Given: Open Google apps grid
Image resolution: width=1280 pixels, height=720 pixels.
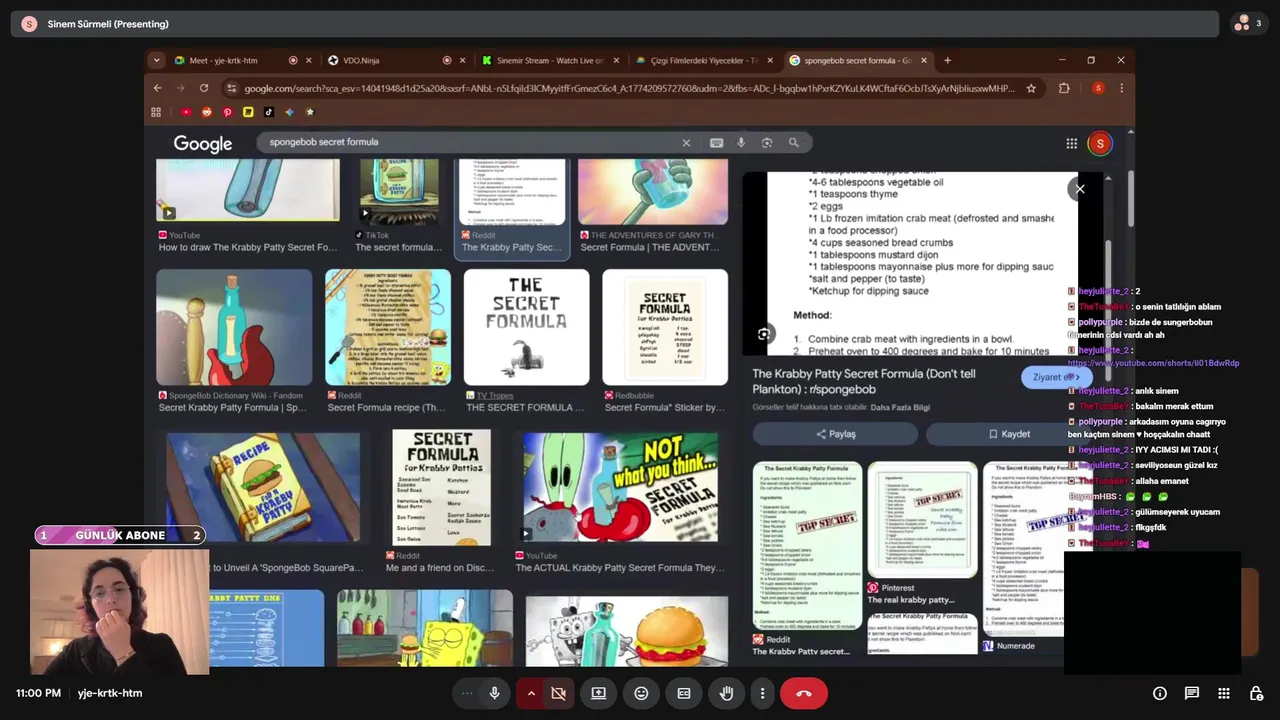Looking at the screenshot, I should tap(1071, 143).
